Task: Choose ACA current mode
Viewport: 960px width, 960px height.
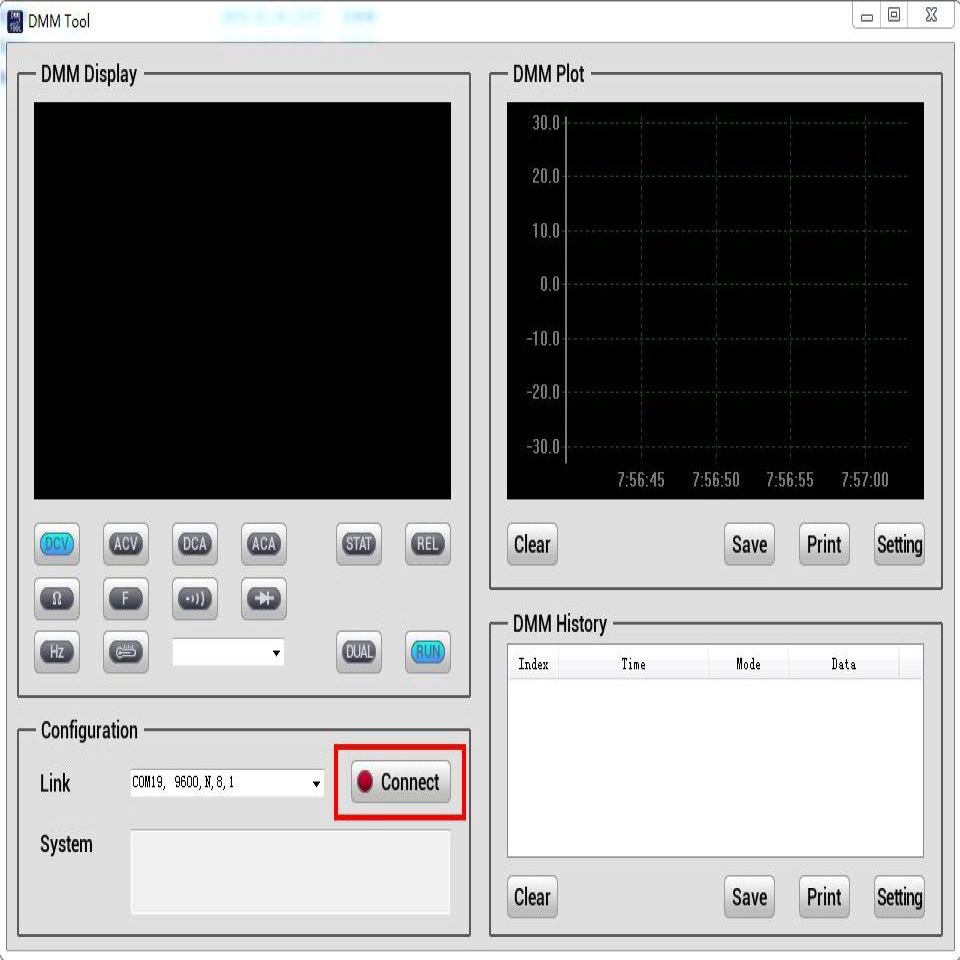Action: pos(263,544)
